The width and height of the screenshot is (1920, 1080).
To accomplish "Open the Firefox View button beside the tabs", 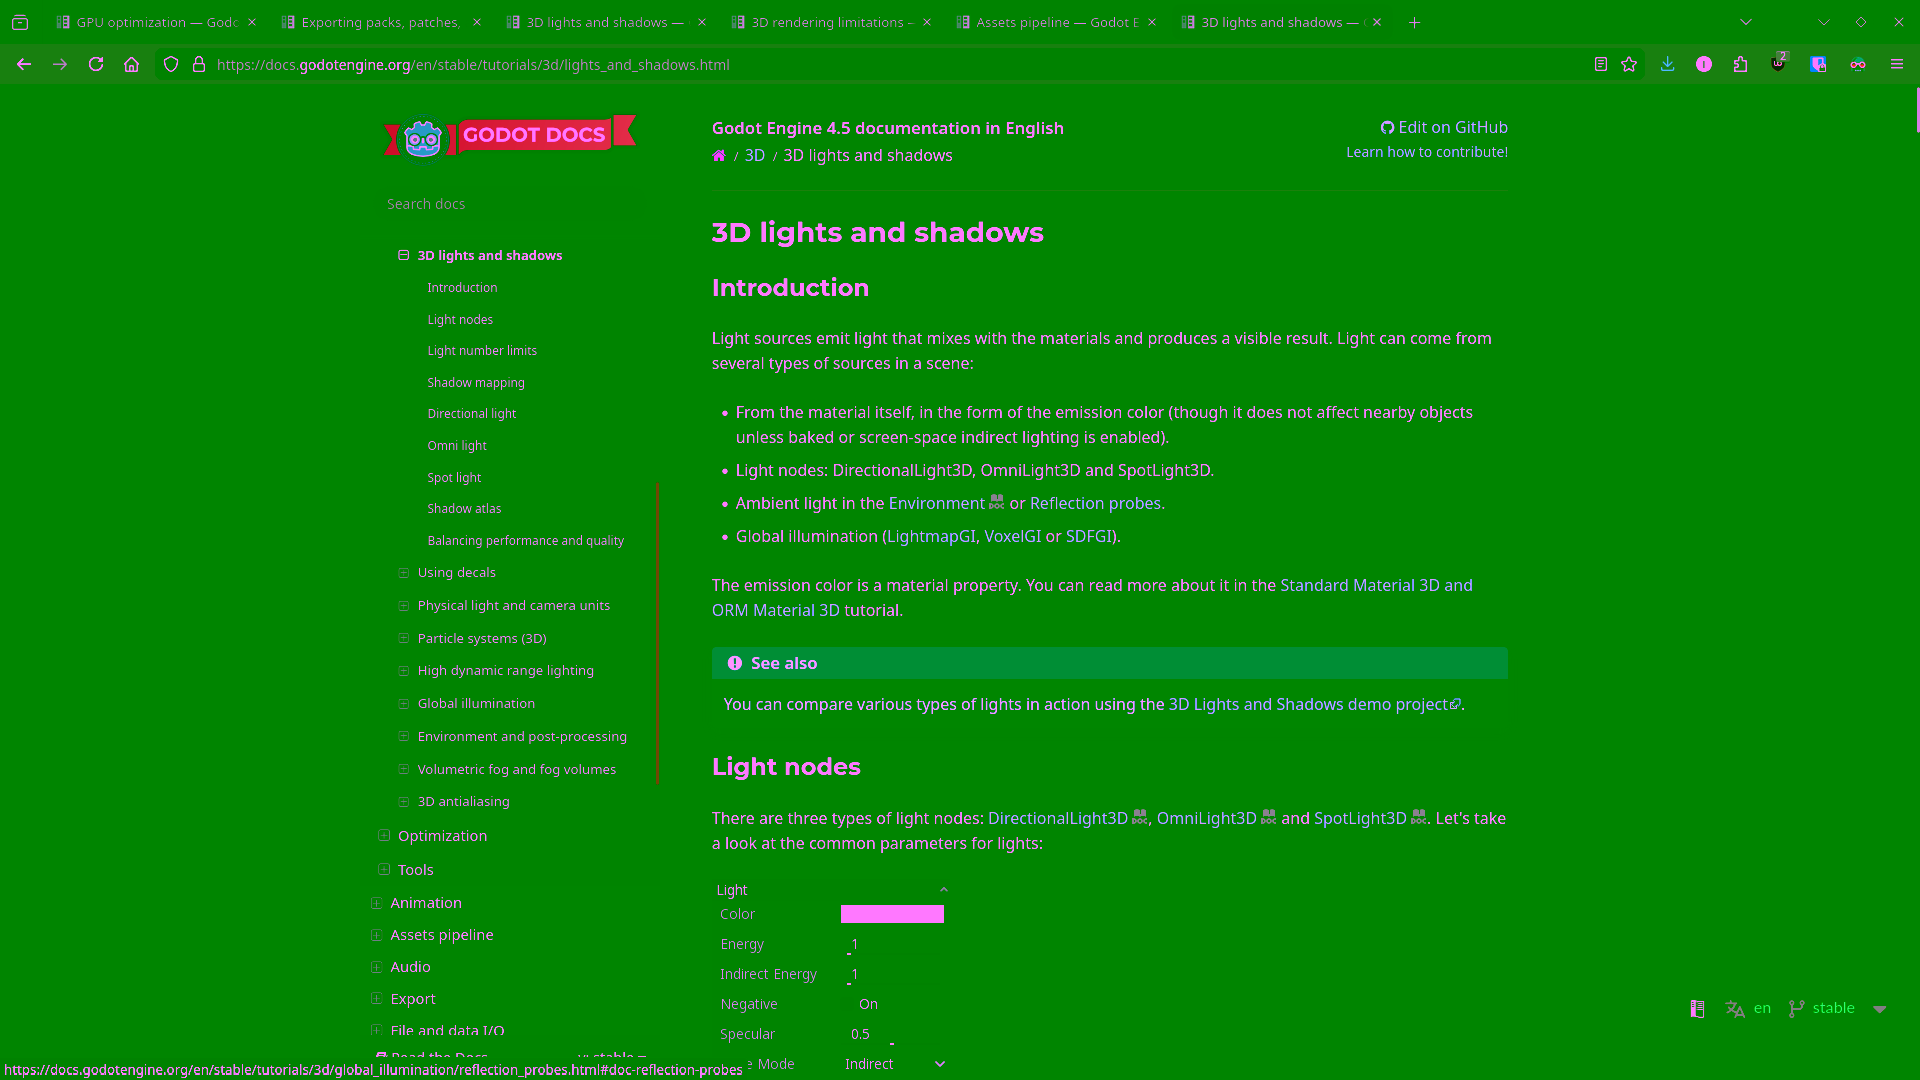I will (x=20, y=22).
